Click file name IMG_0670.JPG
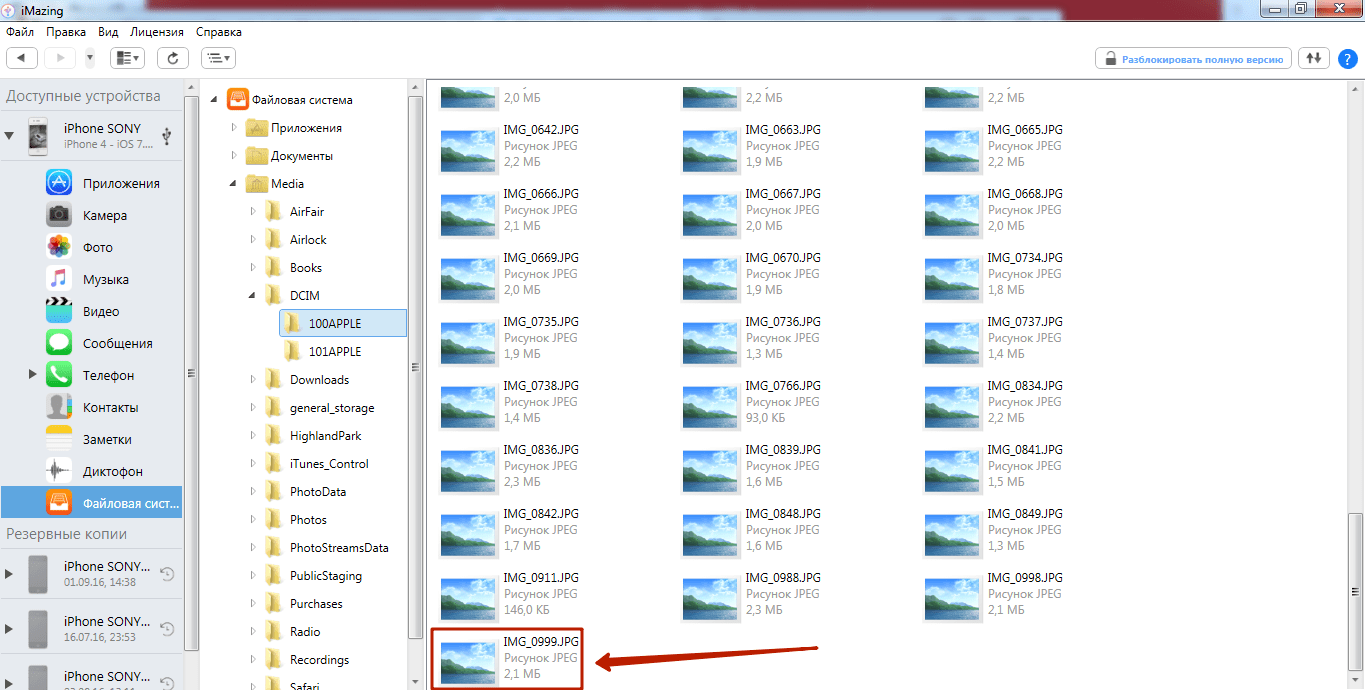This screenshot has height=690, width=1365. pos(783,258)
